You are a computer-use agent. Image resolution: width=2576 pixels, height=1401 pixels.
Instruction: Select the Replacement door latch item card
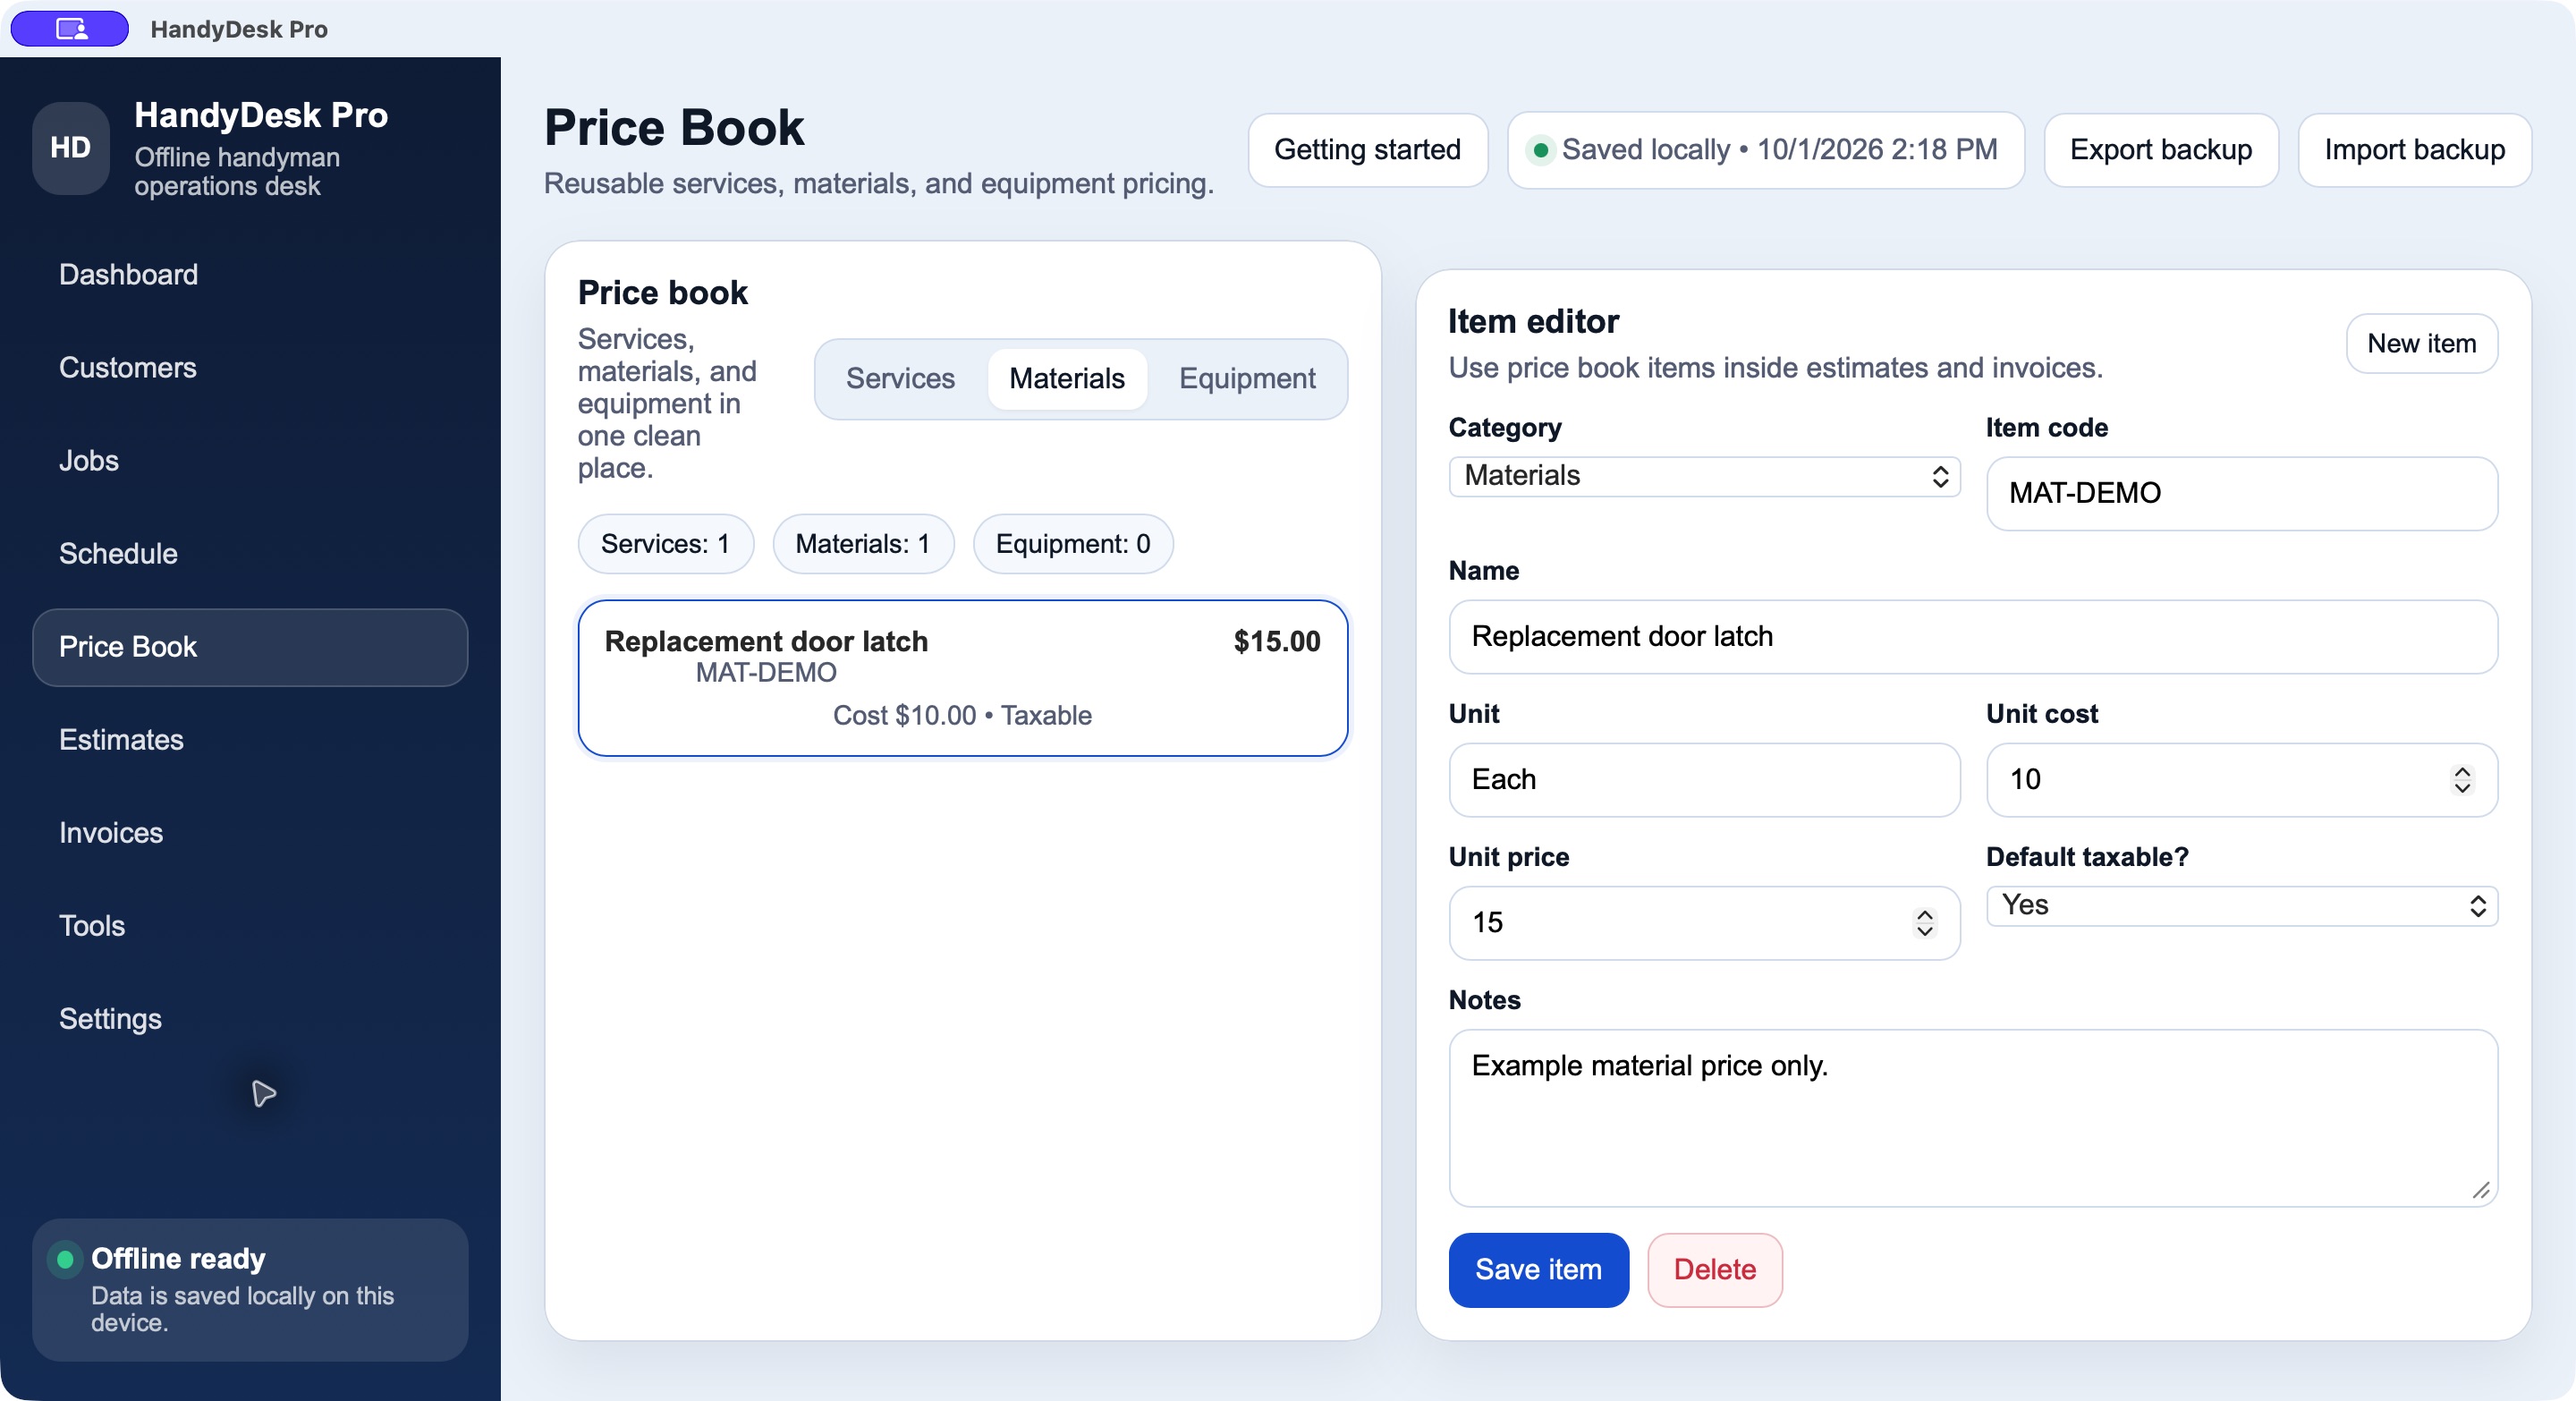962,678
